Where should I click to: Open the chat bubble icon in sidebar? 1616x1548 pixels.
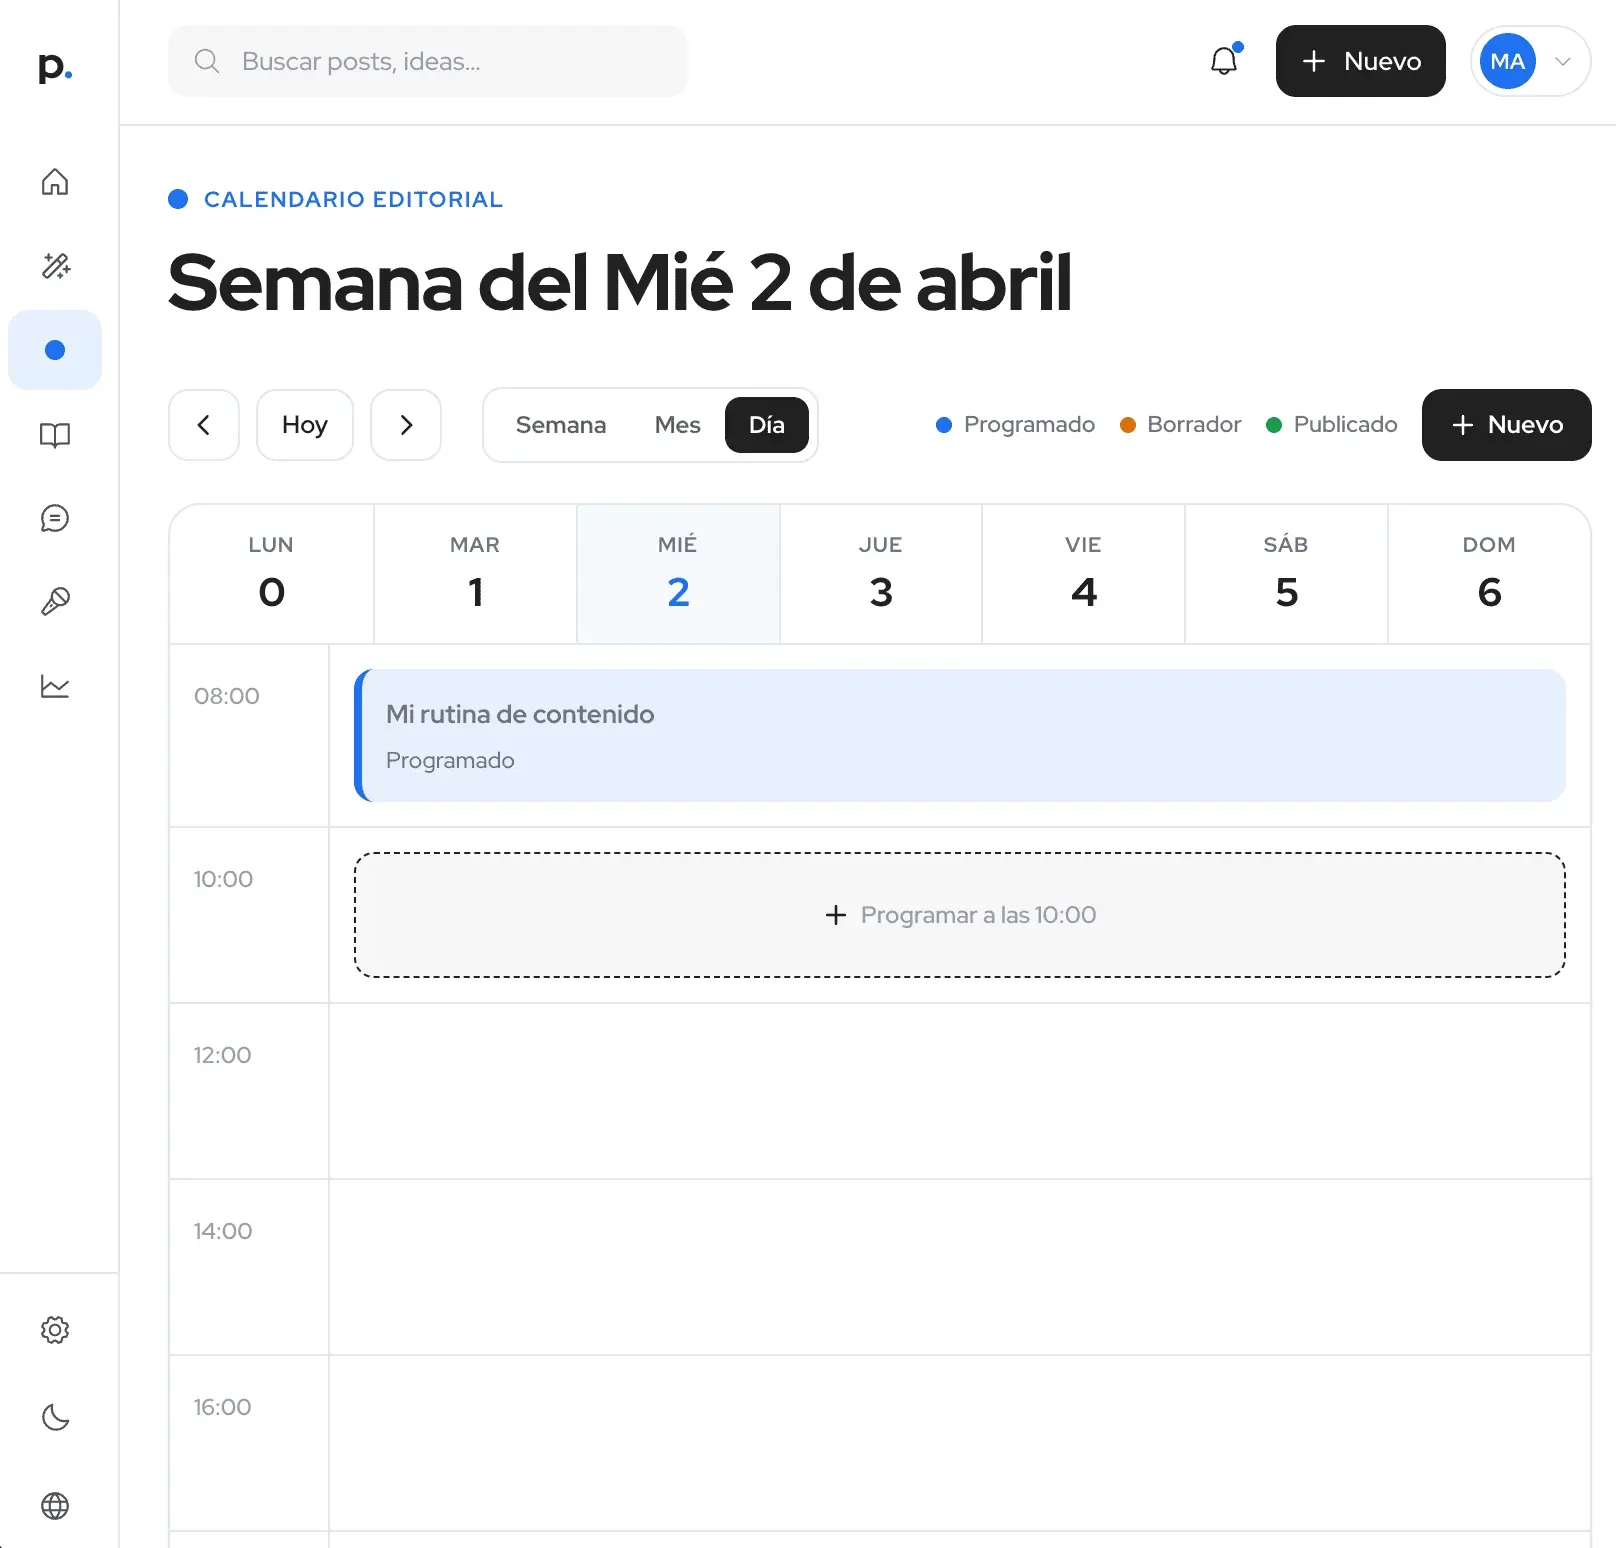(x=55, y=518)
